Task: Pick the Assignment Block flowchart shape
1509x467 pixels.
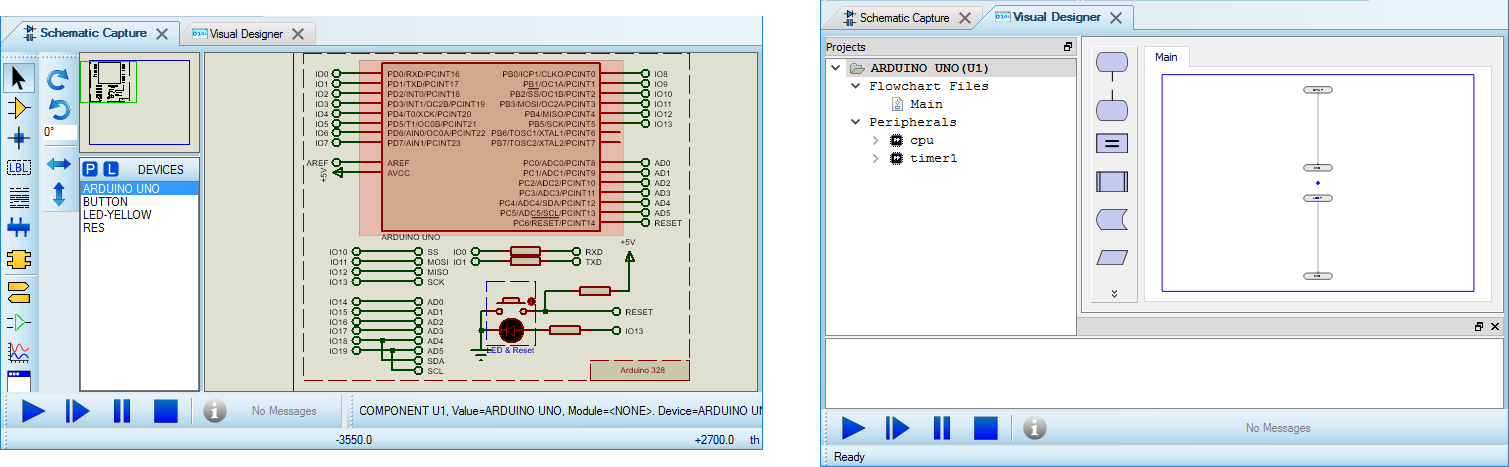Action: pos(1112,143)
